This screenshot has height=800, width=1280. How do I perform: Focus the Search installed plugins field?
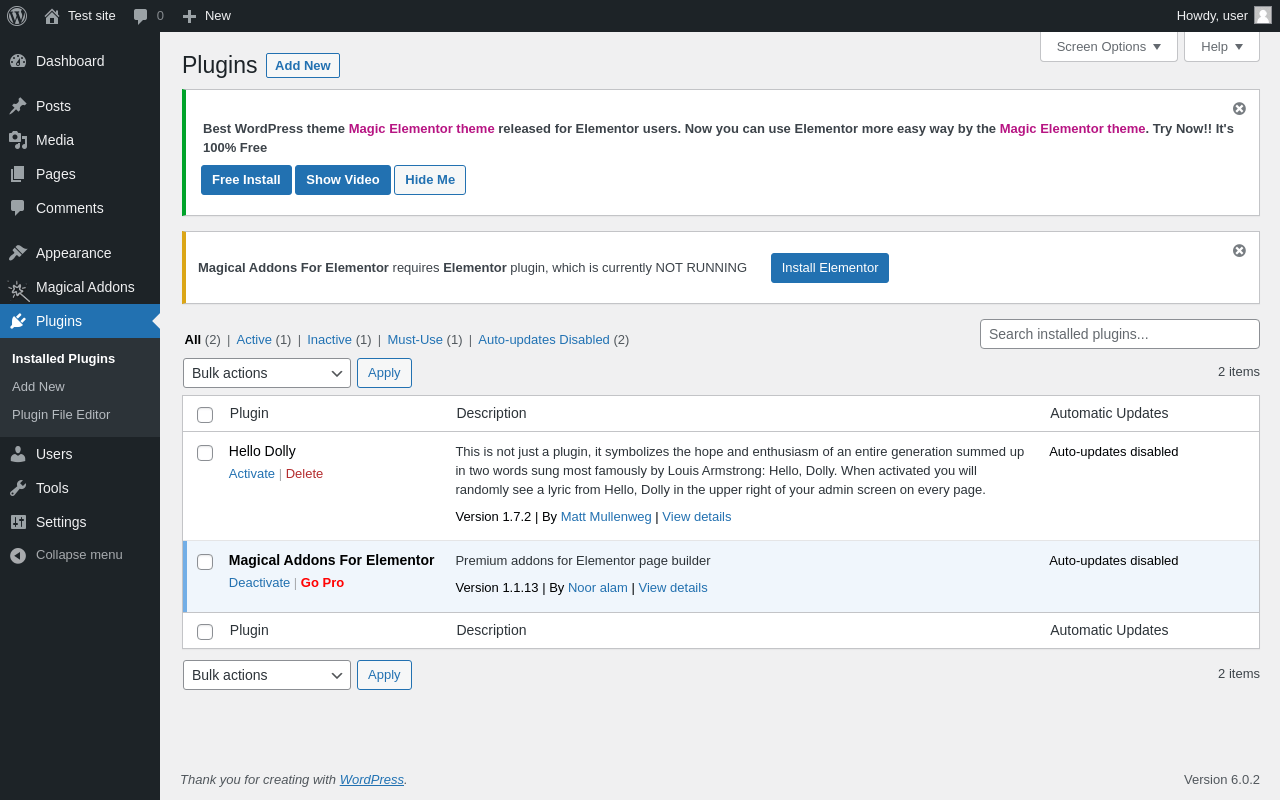point(1119,334)
